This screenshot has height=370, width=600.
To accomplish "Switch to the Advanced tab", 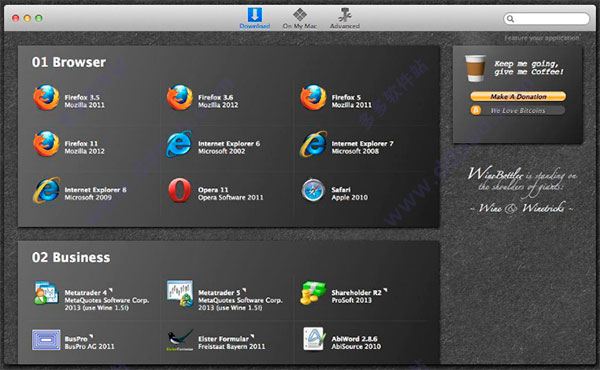I will click(345, 18).
